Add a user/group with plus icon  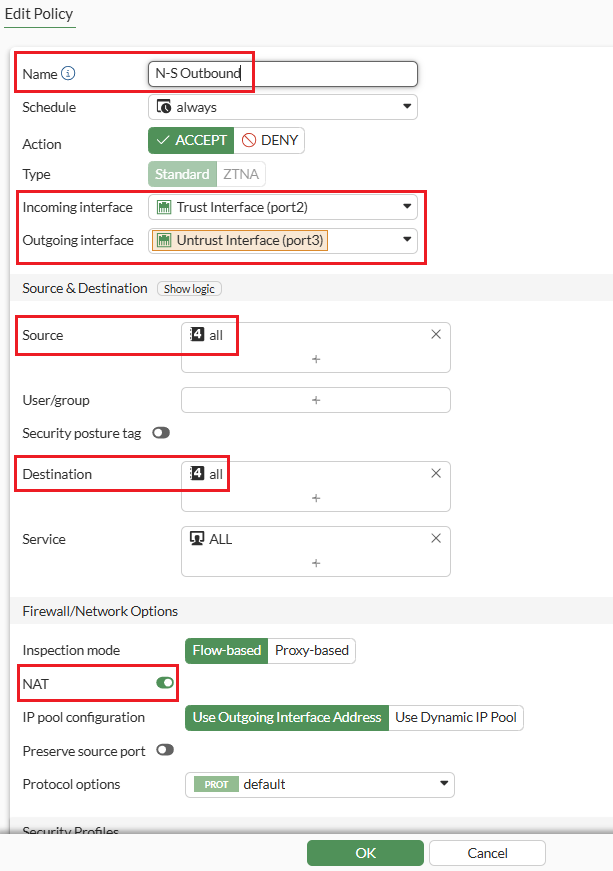[316, 400]
